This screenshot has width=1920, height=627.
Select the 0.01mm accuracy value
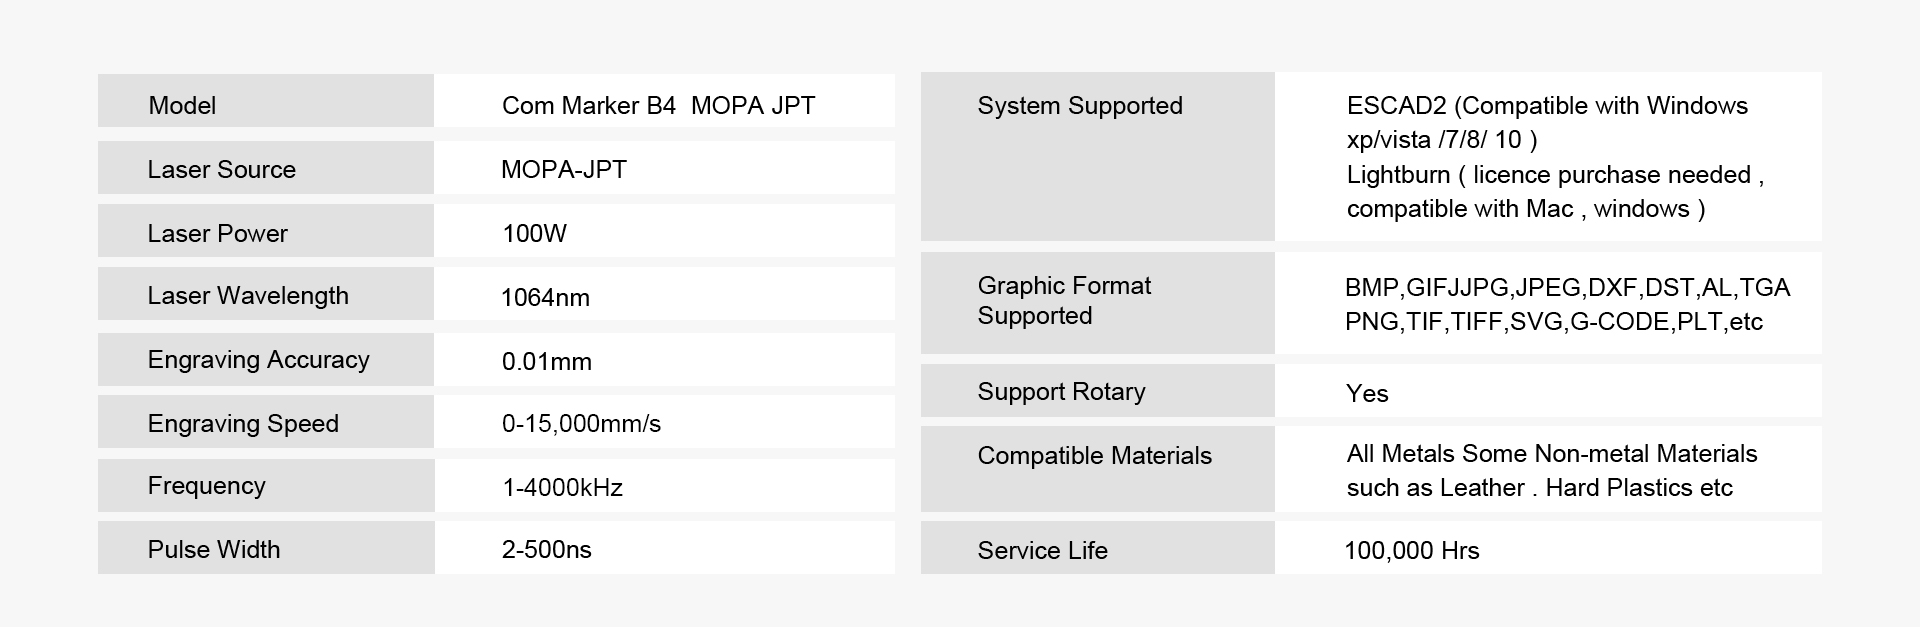[546, 362]
